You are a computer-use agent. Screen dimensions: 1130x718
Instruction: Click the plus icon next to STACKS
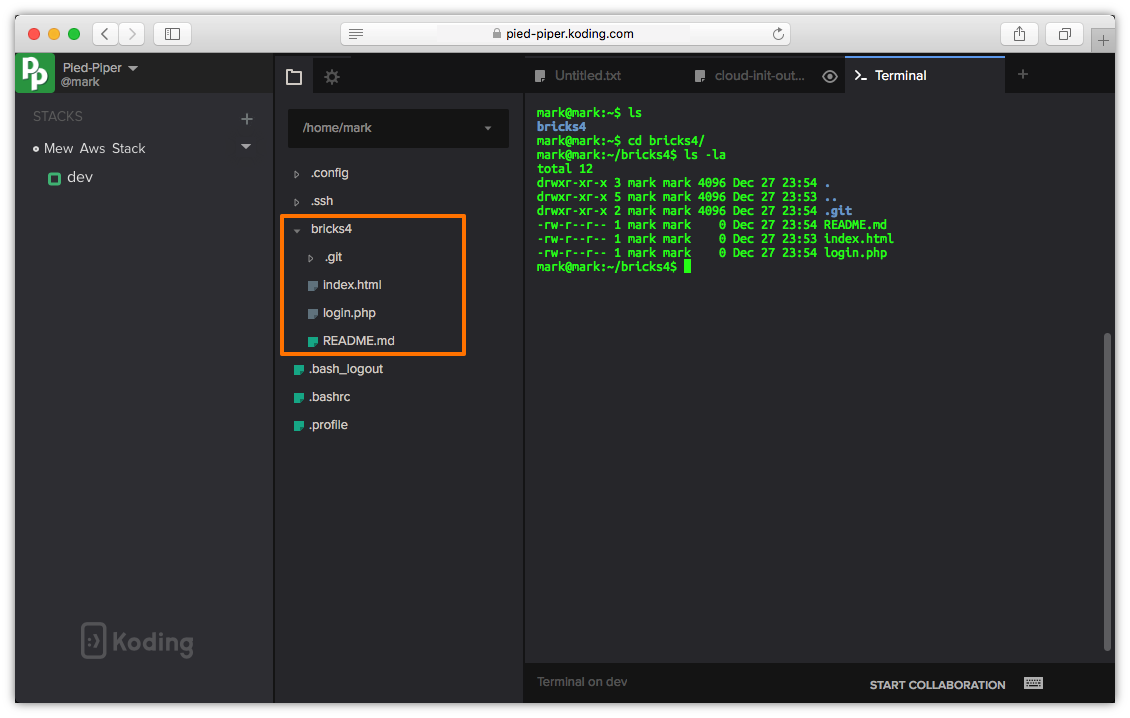coord(247,119)
